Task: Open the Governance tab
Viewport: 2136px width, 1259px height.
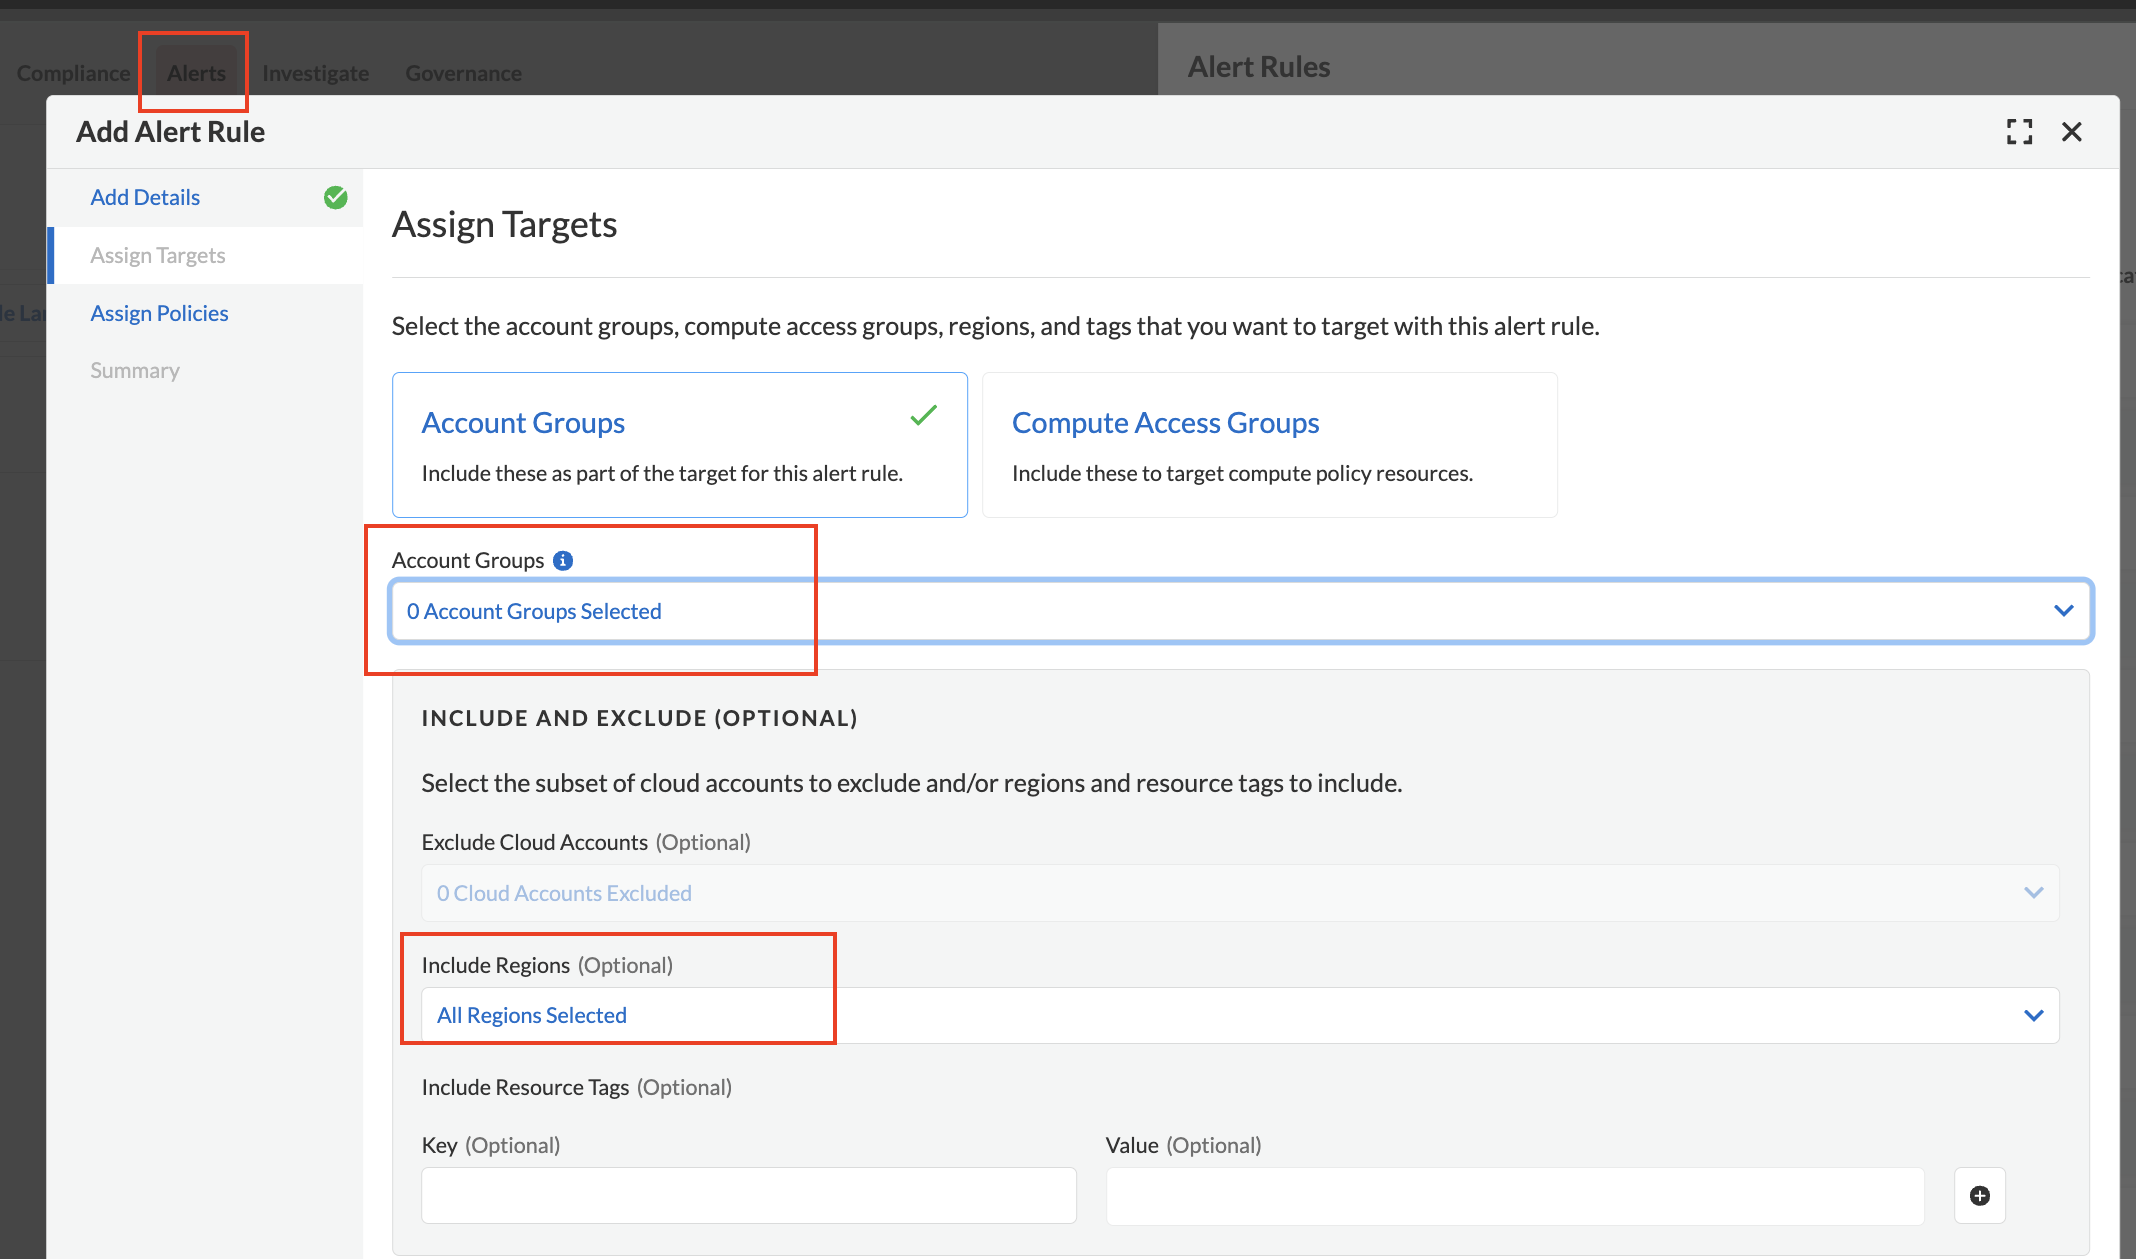Action: (463, 73)
